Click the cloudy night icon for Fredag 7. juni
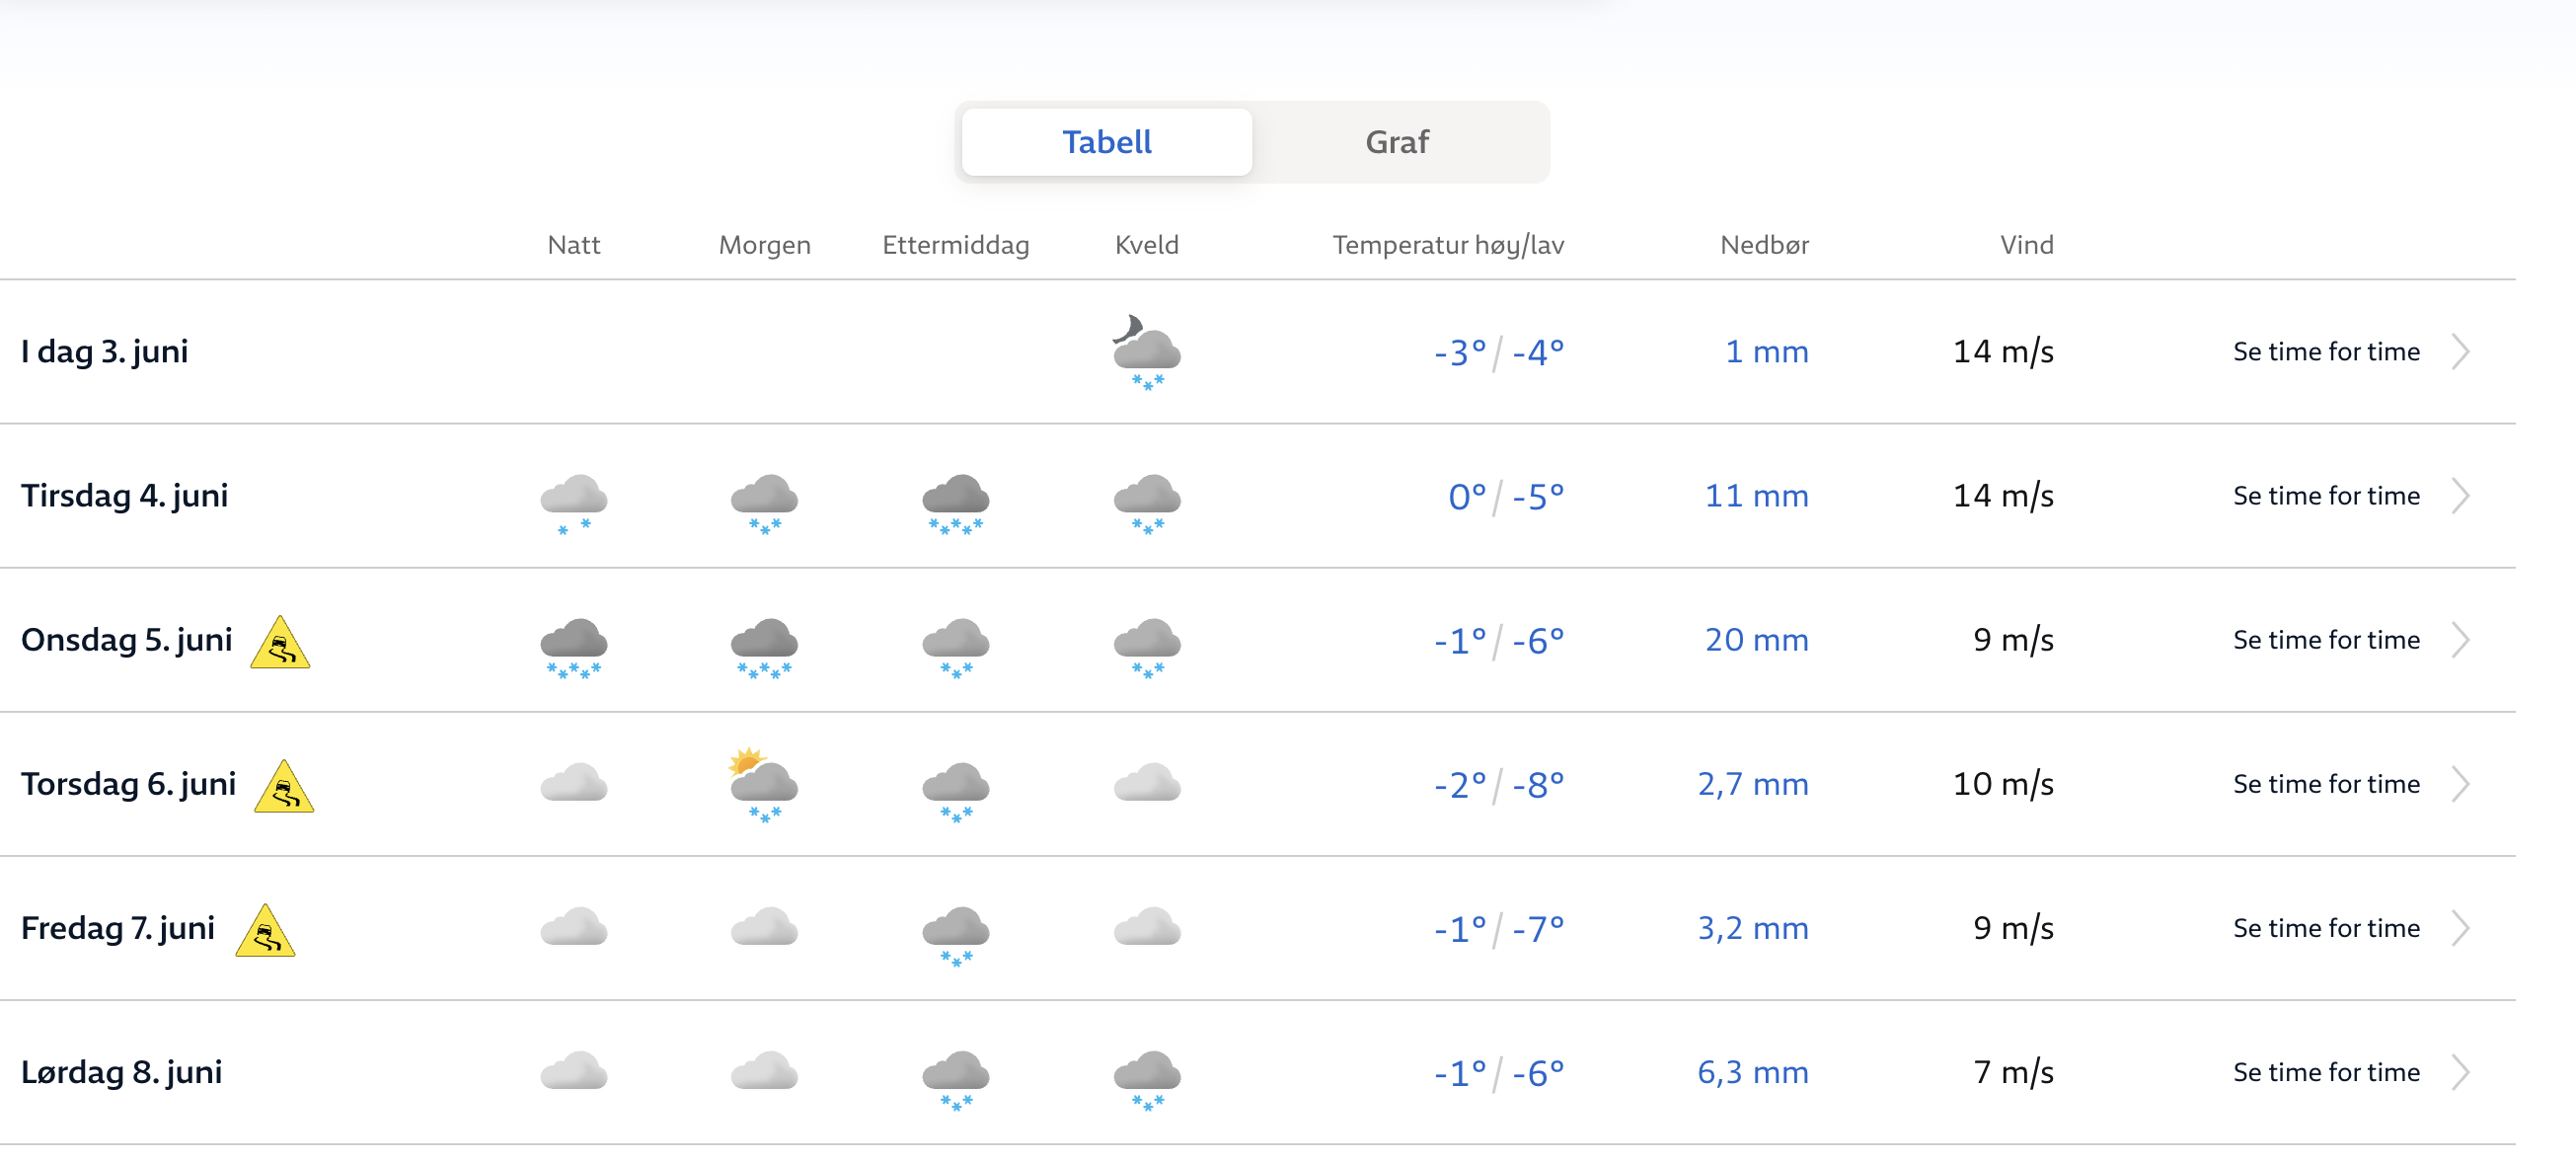2576x1165 pixels. point(573,928)
